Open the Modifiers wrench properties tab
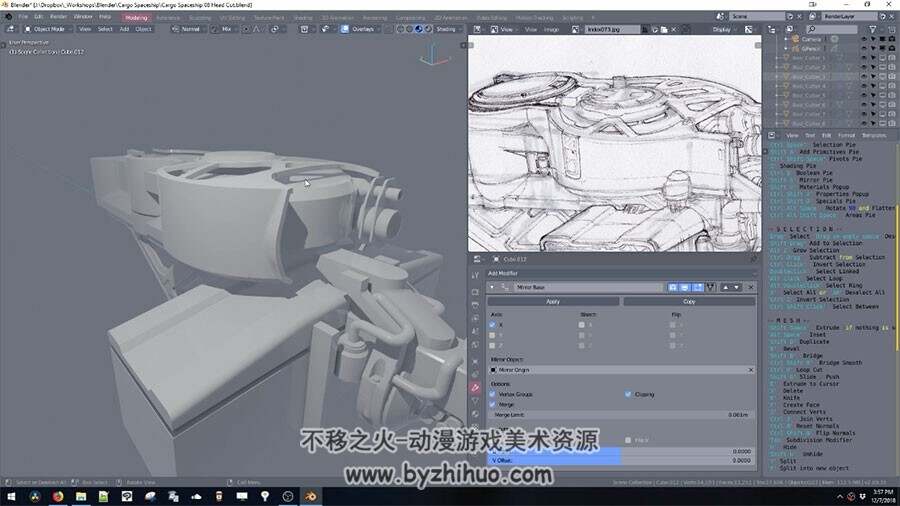 (x=475, y=388)
